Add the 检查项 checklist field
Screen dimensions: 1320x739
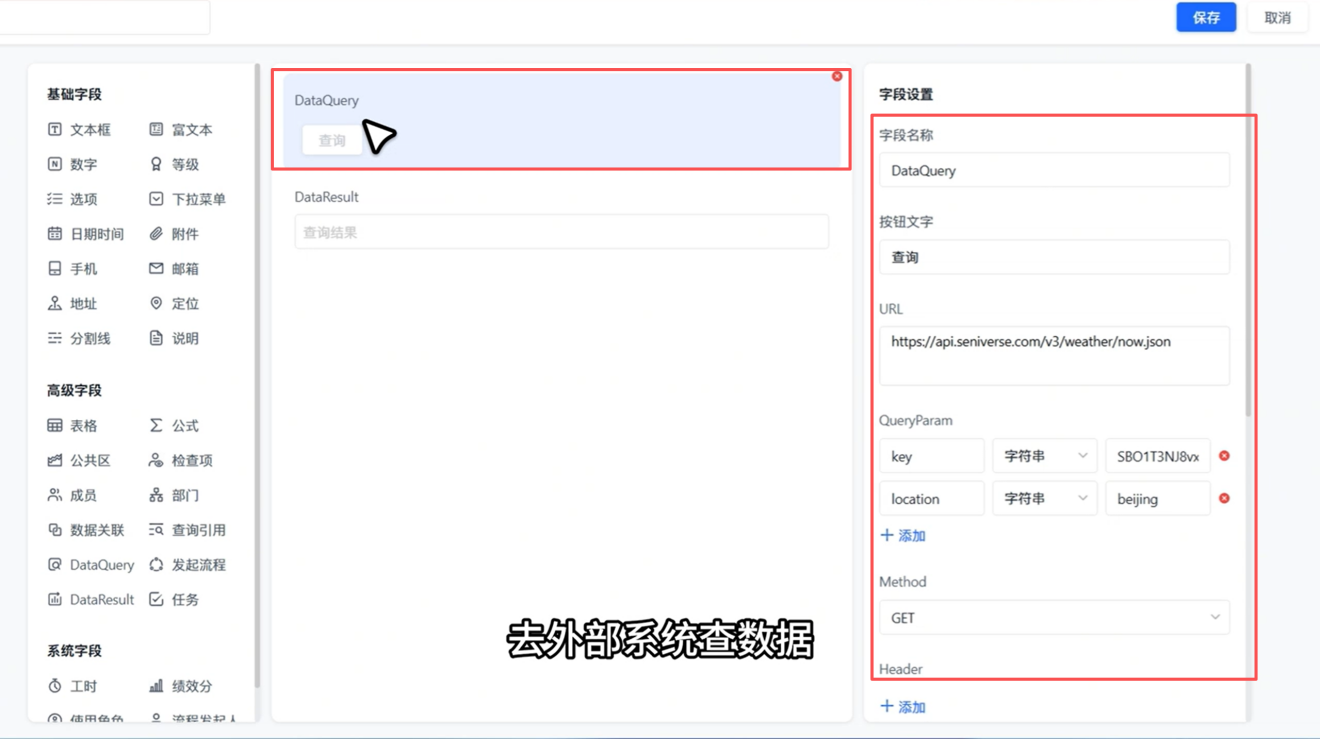click(180, 461)
